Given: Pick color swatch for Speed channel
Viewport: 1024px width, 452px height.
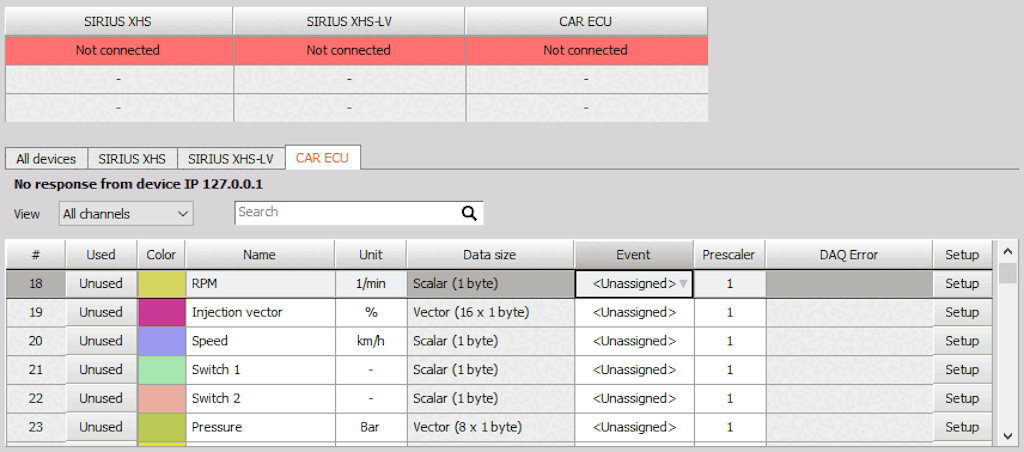Looking at the screenshot, I should pos(161,341).
